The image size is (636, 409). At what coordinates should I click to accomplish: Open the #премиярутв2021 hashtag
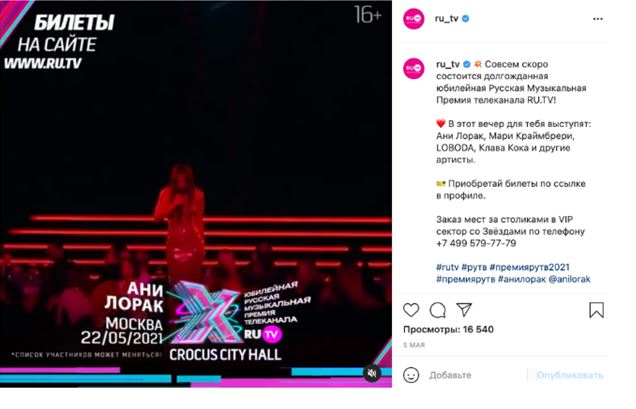(x=529, y=267)
